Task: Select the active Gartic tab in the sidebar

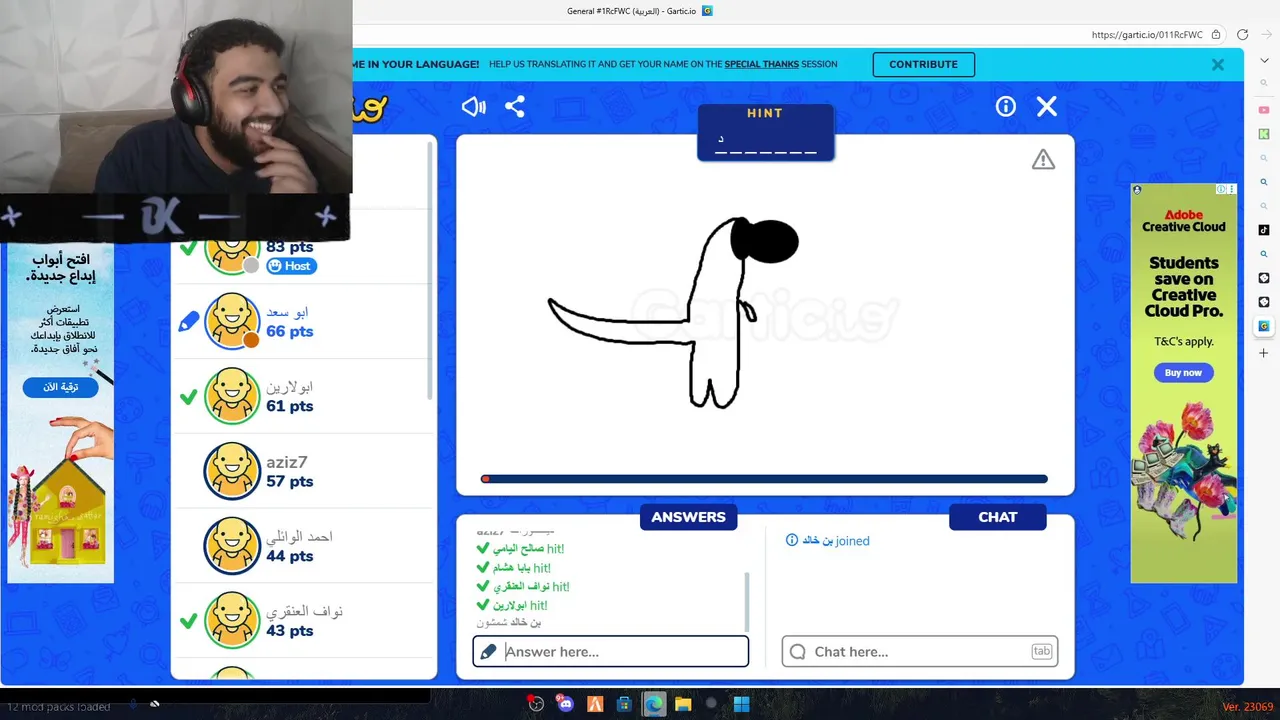Action: tap(1264, 326)
